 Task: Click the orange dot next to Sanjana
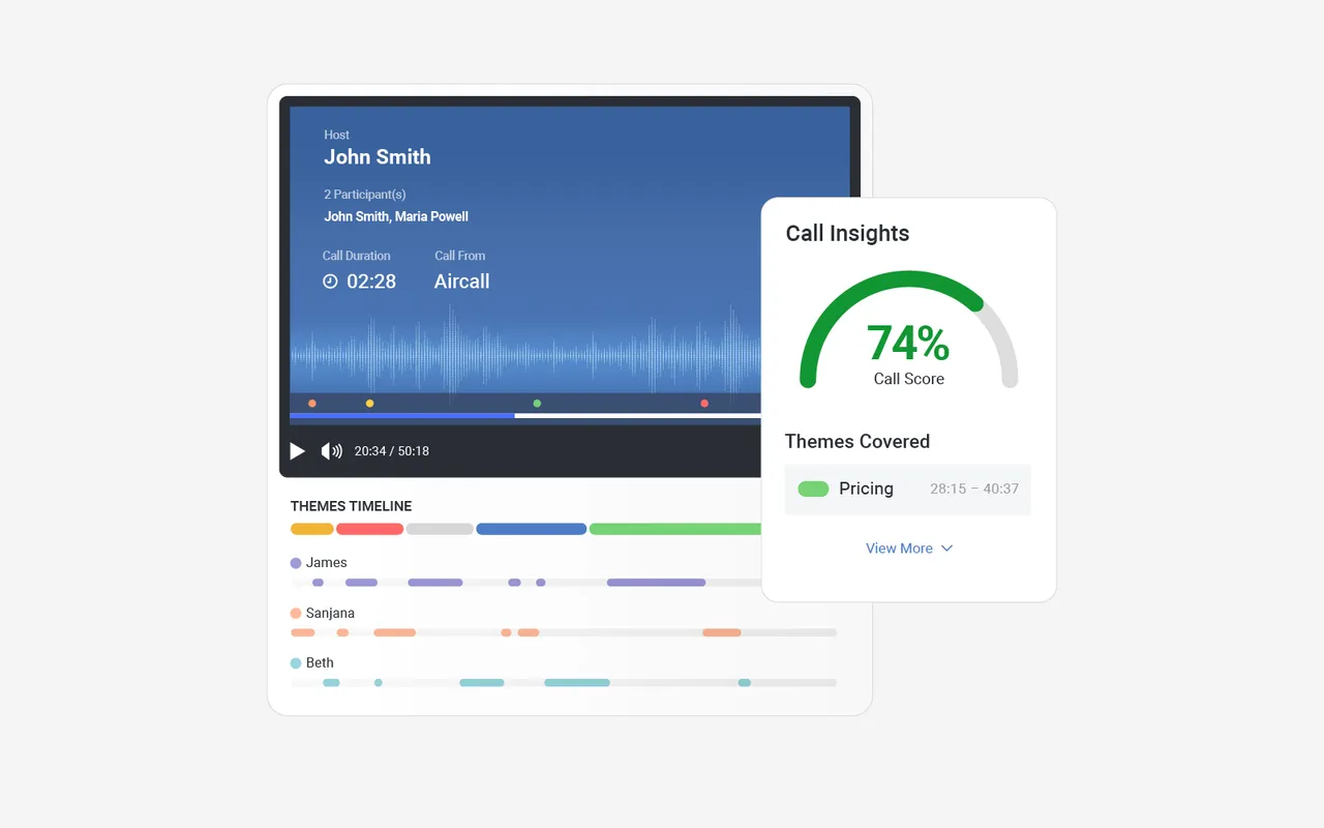tap(296, 613)
